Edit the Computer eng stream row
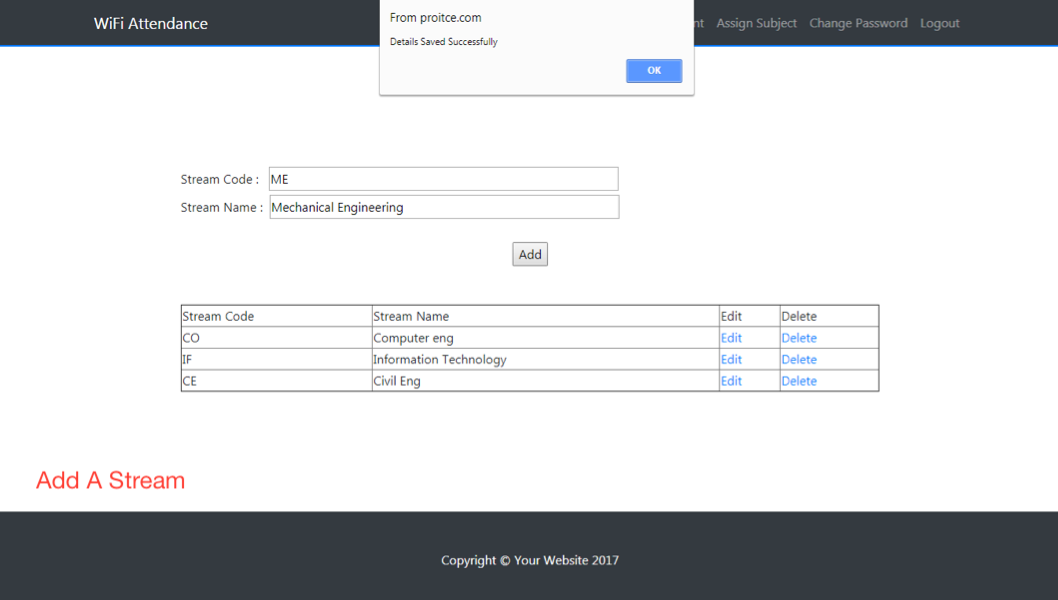Screen dimensions: 1058x600 point(731,338)
